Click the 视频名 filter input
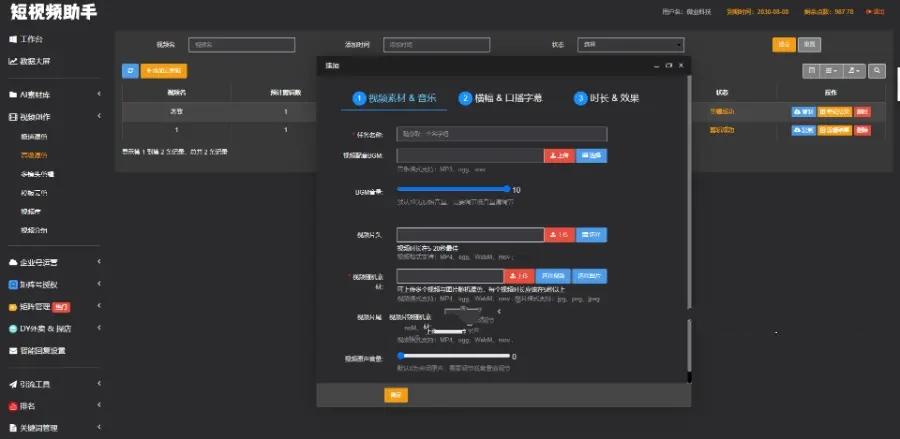Image resolution: width=900 pixels, height=439 pixels. point(242,45)
